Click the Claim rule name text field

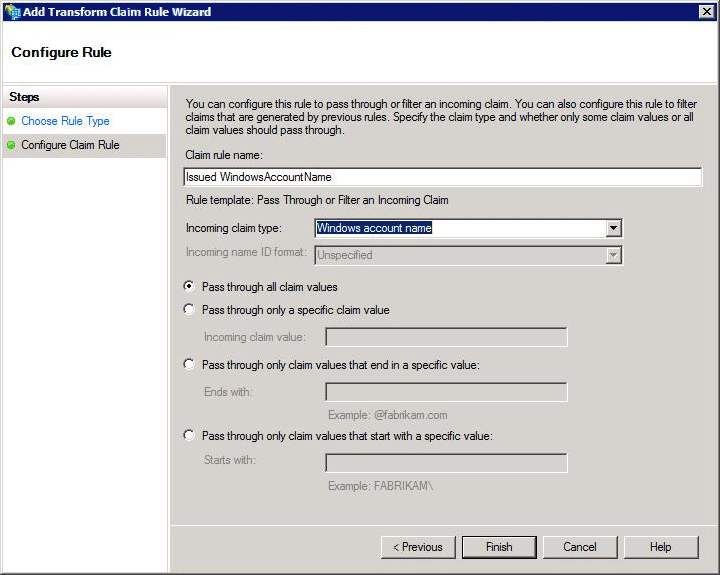[443, 177]
